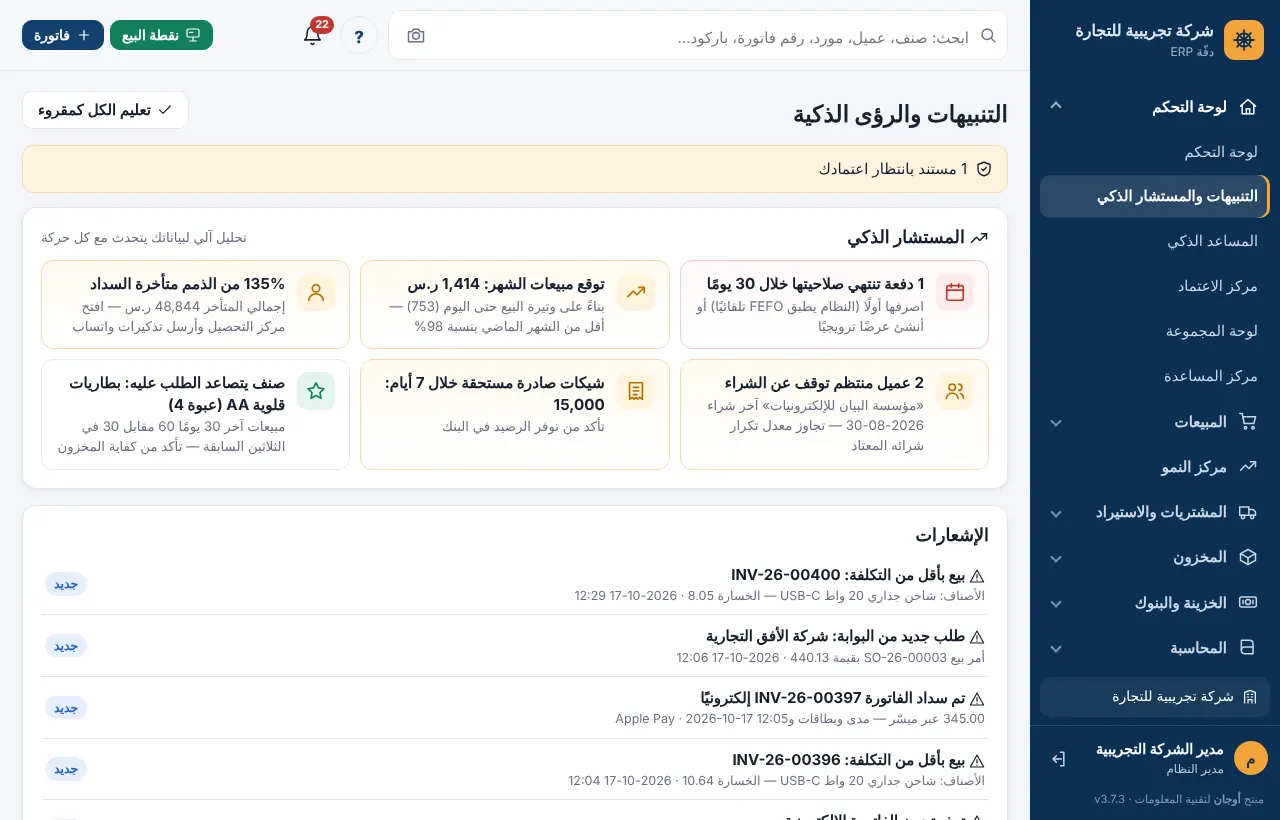Click the camera barcode scan icon
Screen dimensions: 1280x820
416,36
